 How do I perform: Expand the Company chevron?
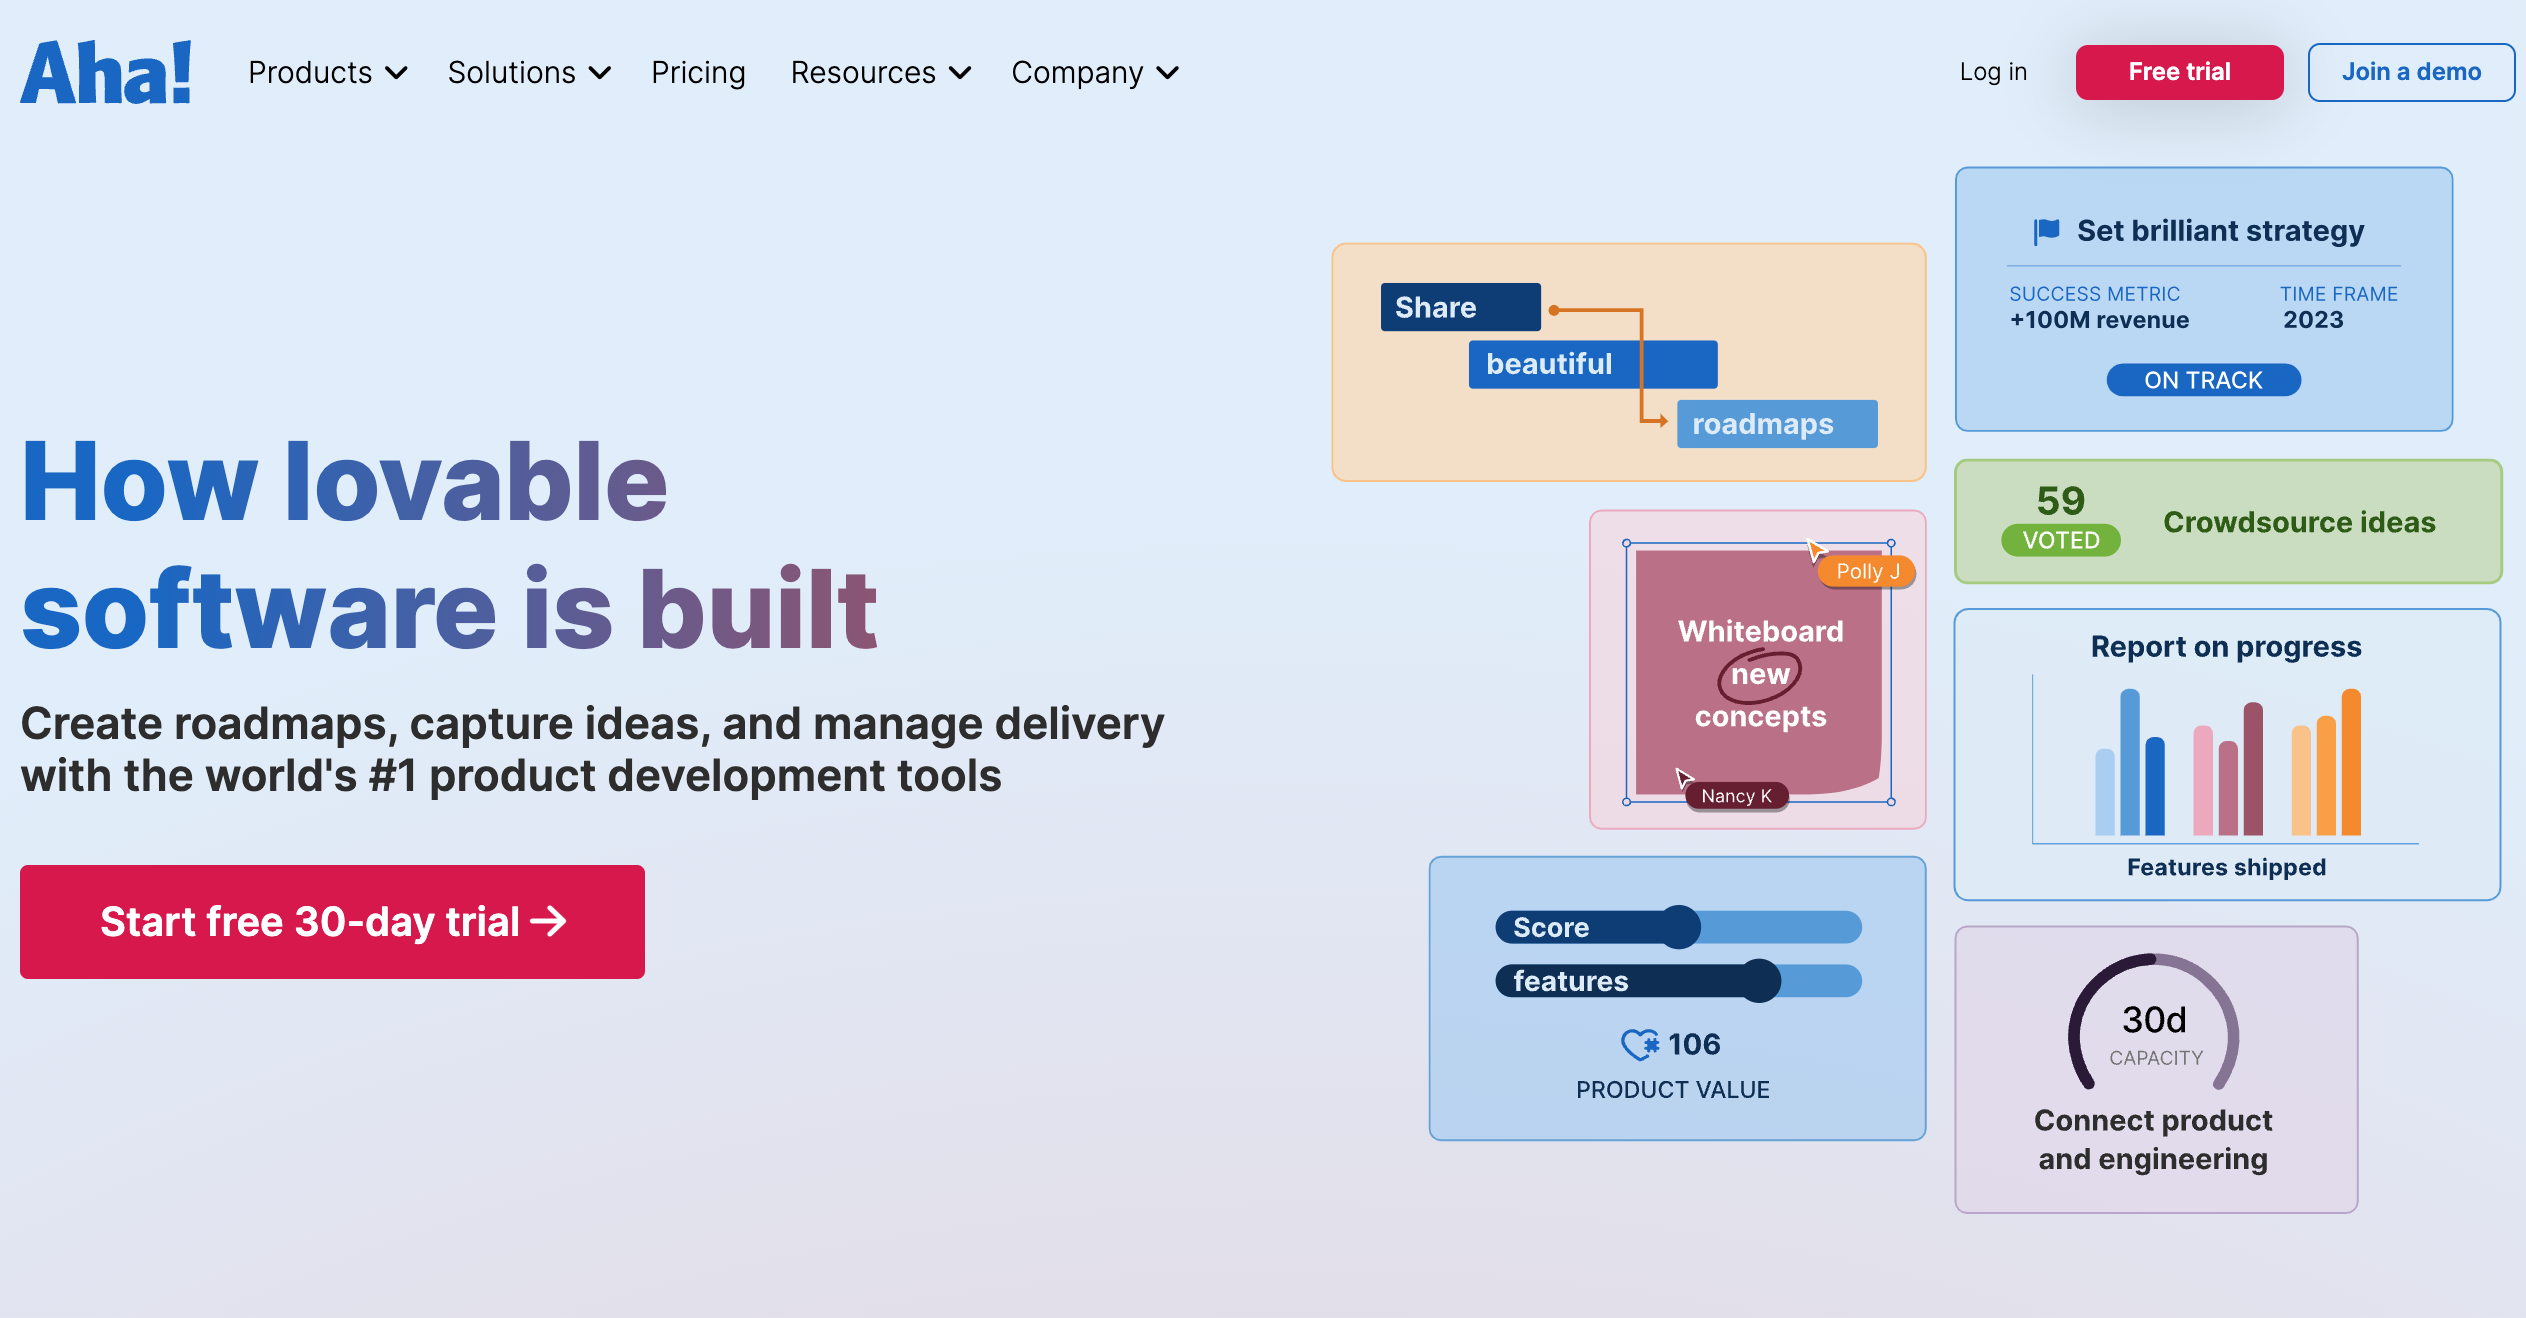tap(1167, 73)
